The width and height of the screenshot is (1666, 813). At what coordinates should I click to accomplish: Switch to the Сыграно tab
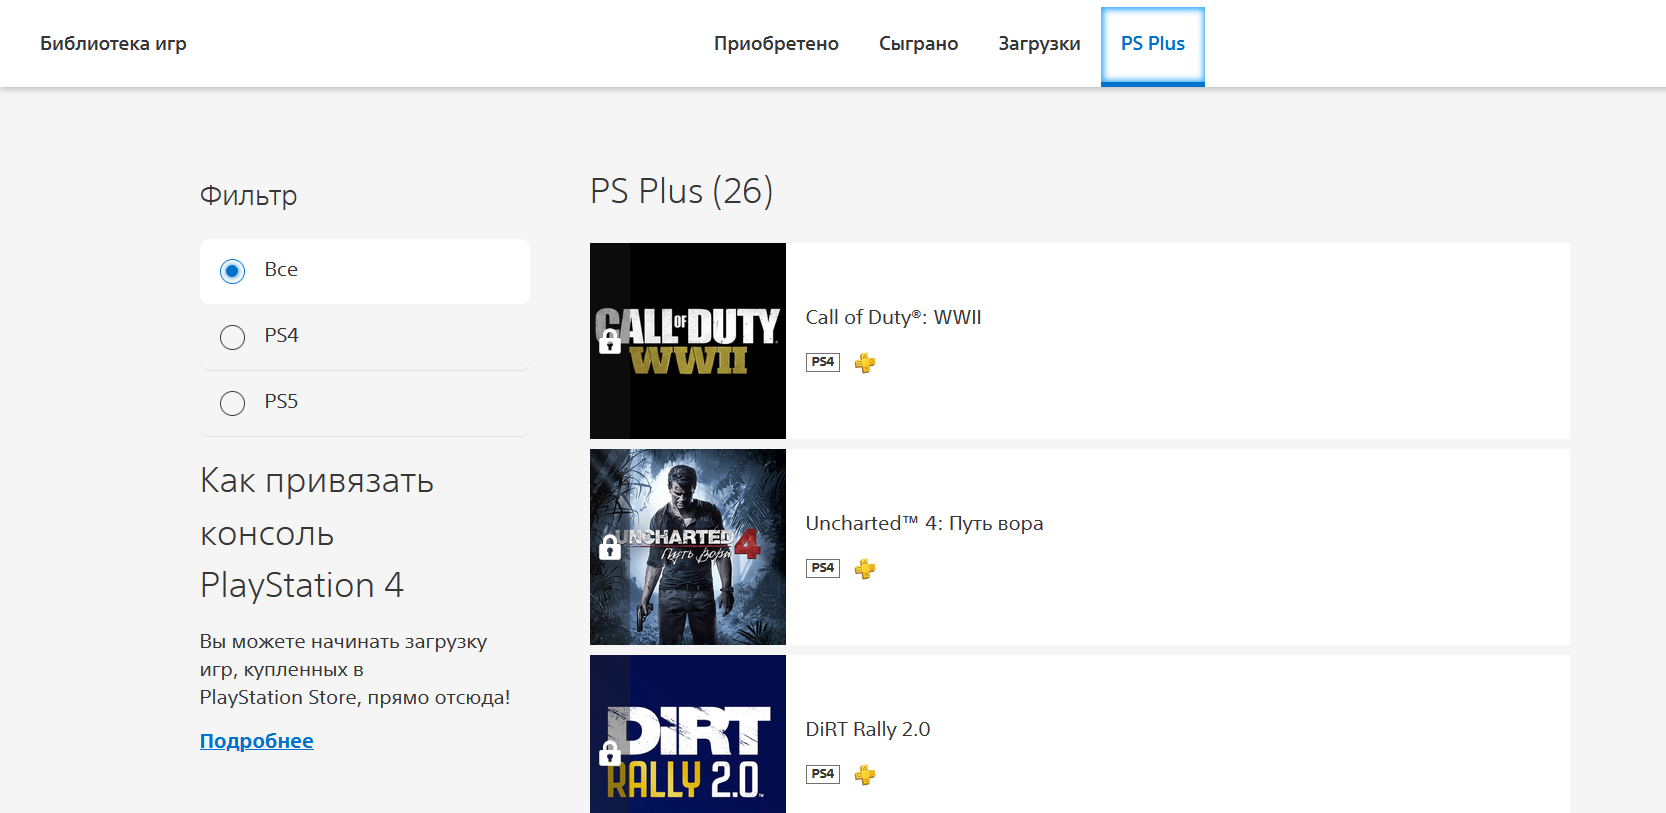(x=918, y=44)
